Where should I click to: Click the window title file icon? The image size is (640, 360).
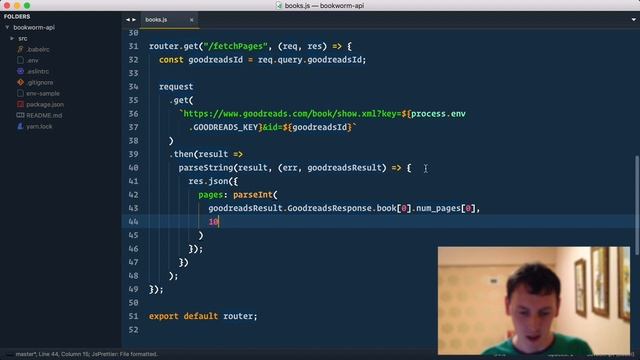[279, 5]
